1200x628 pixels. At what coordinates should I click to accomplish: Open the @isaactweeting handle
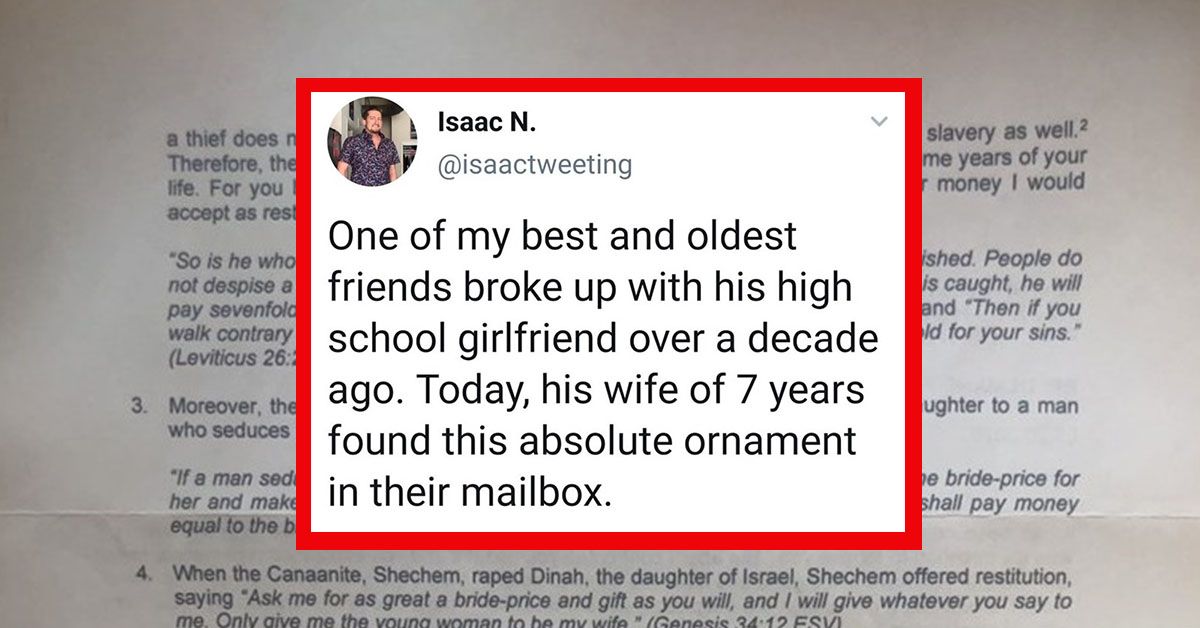click(534, 163)
